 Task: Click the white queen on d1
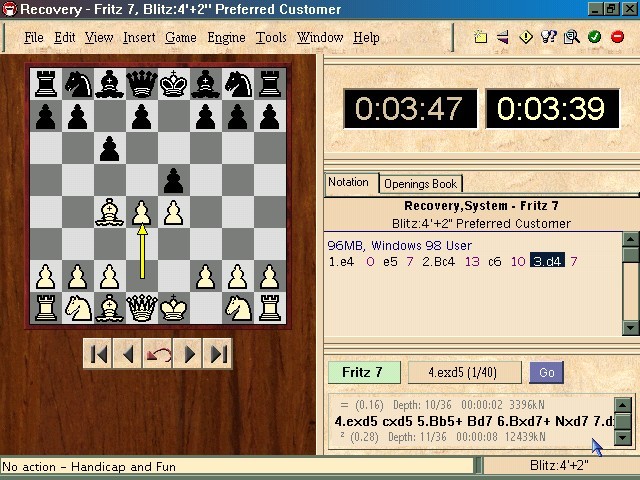coord(142,308)
